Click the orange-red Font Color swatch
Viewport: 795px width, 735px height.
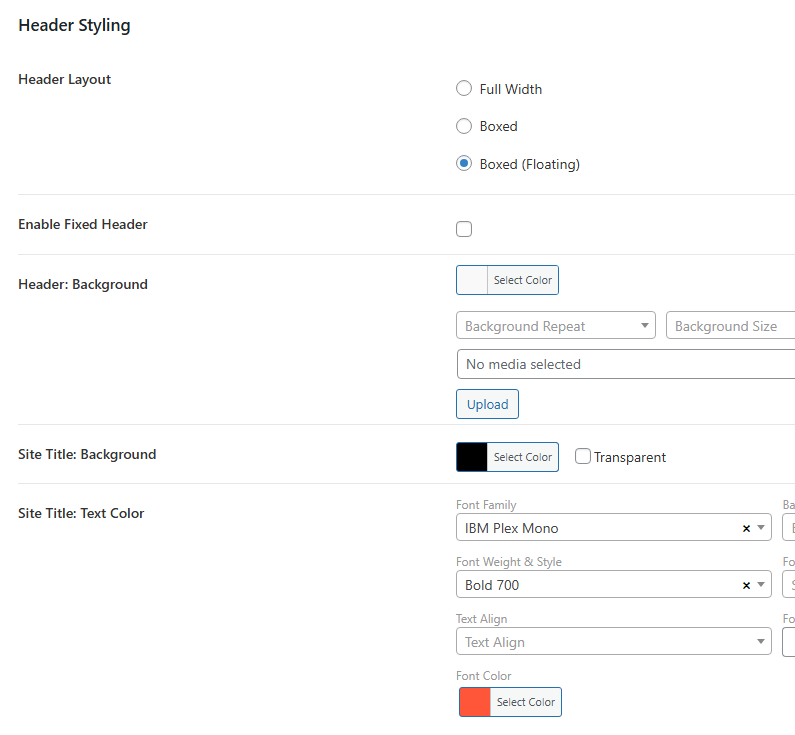[475, 702]
